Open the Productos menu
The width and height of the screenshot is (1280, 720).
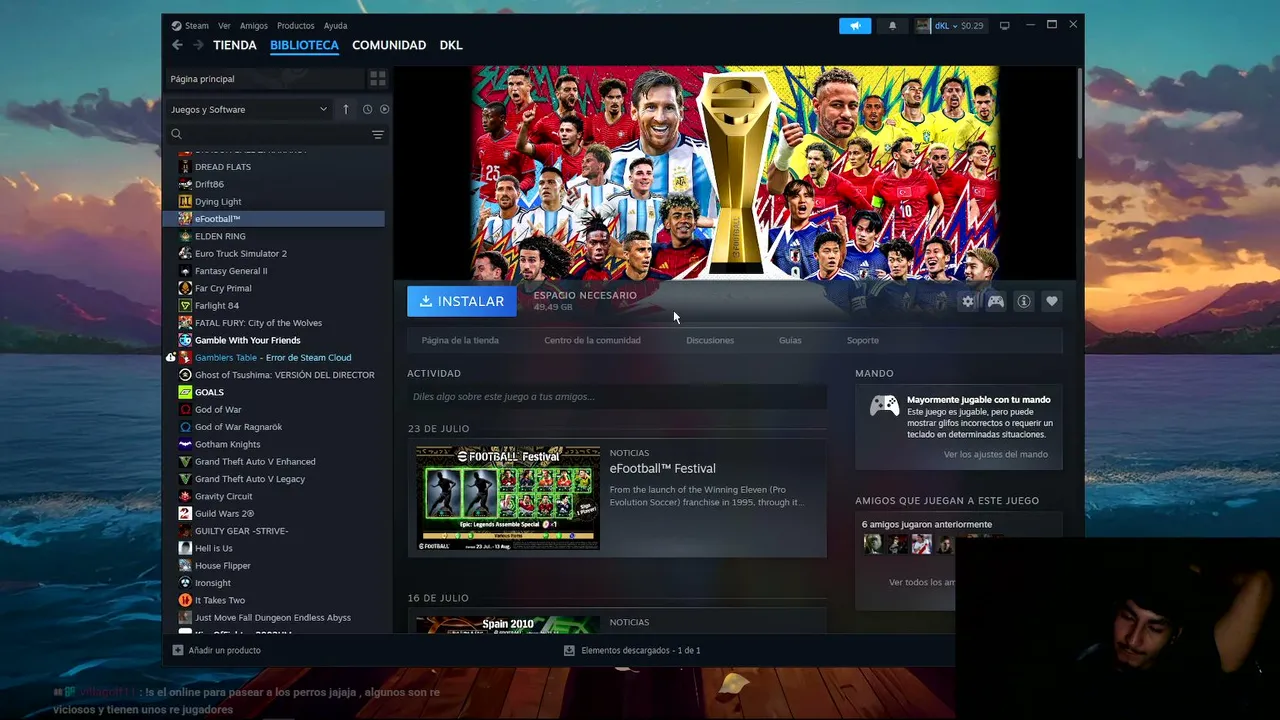(296, 26)
